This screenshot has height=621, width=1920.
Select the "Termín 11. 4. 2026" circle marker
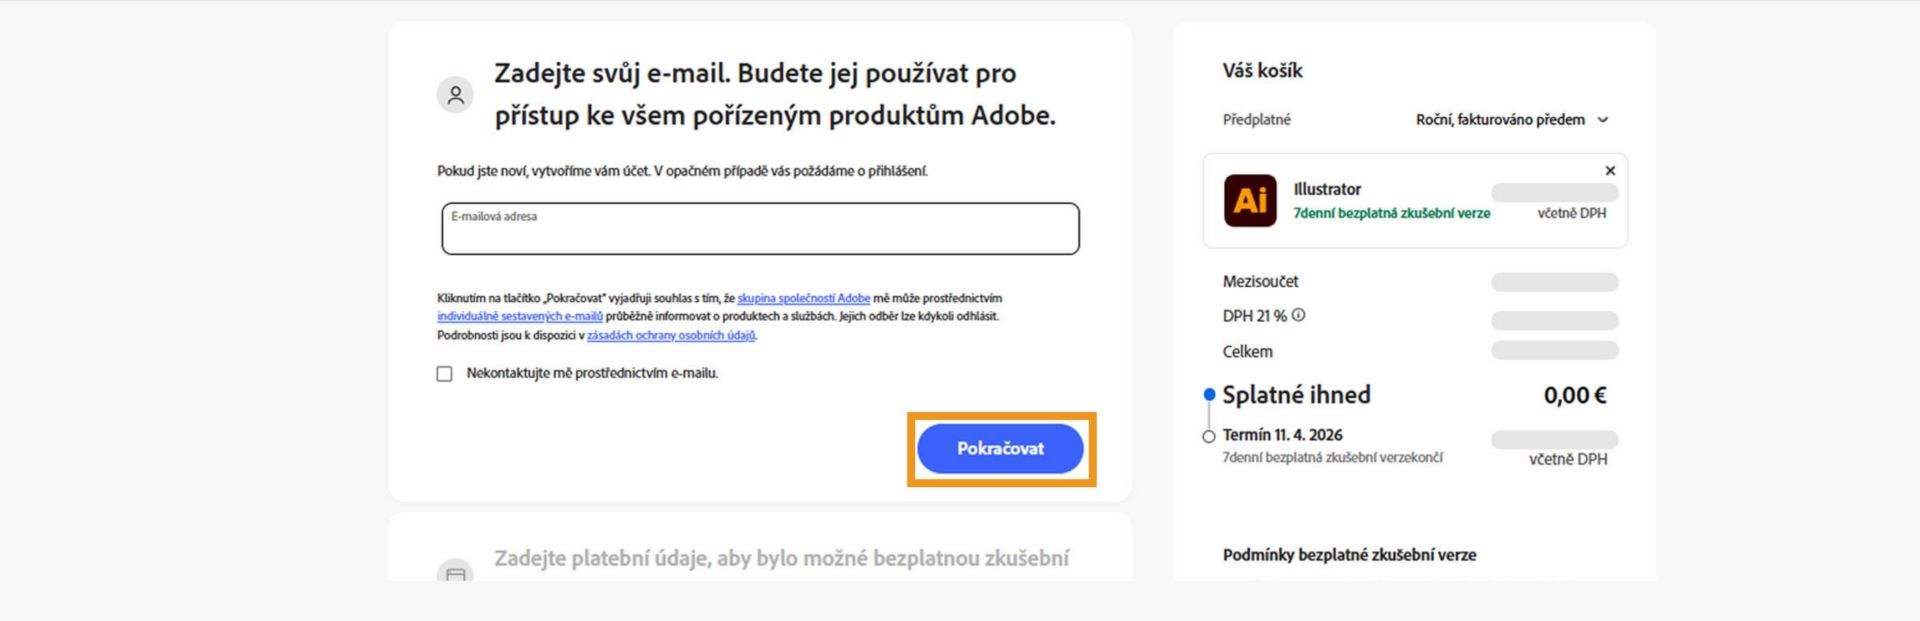[1209, 435]
